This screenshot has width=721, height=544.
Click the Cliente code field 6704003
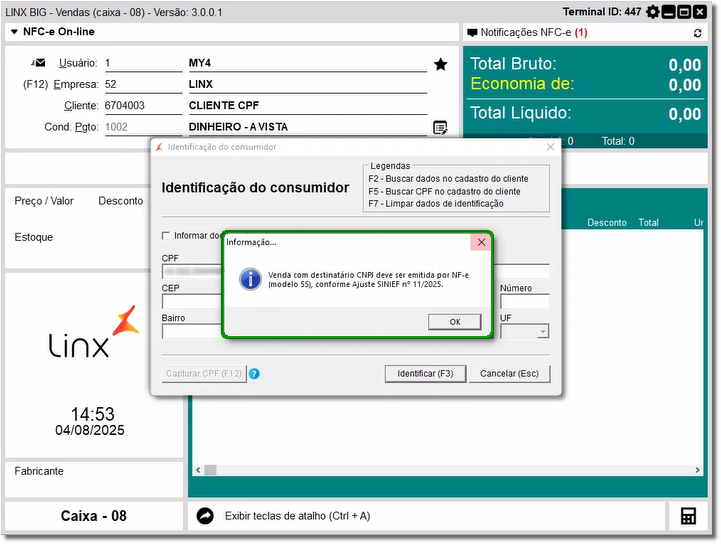143,106
